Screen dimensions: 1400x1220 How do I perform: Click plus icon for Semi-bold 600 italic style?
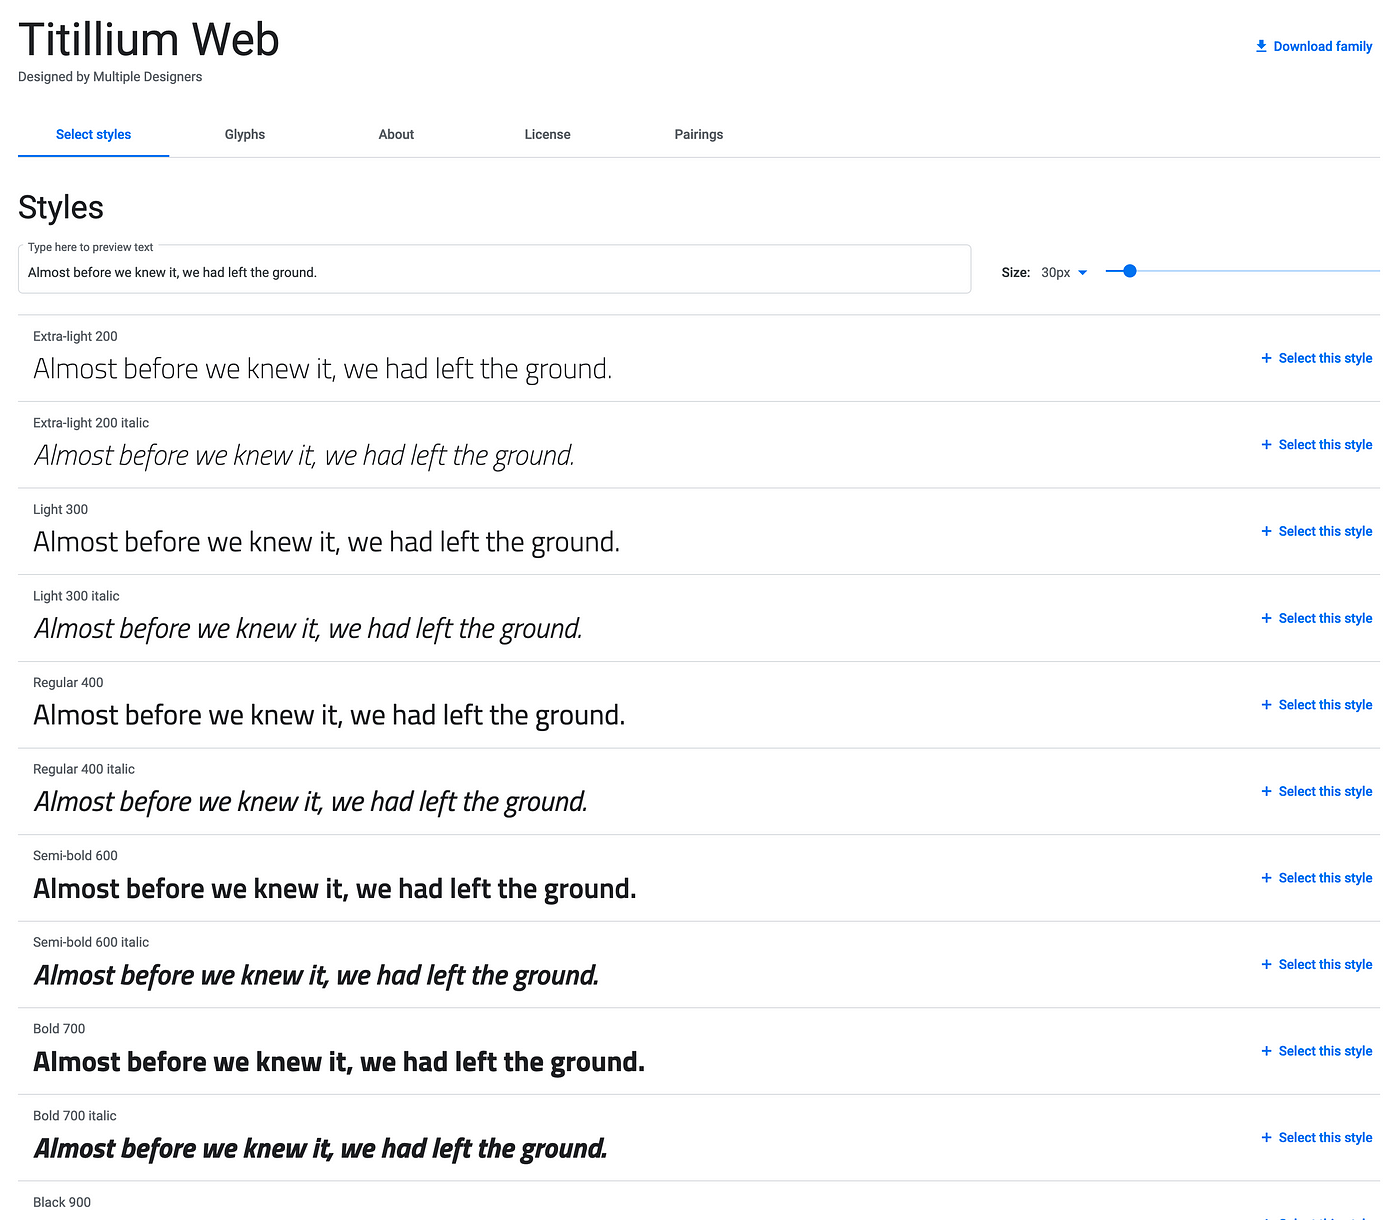pyautogui.click(x=1267, y=964)
